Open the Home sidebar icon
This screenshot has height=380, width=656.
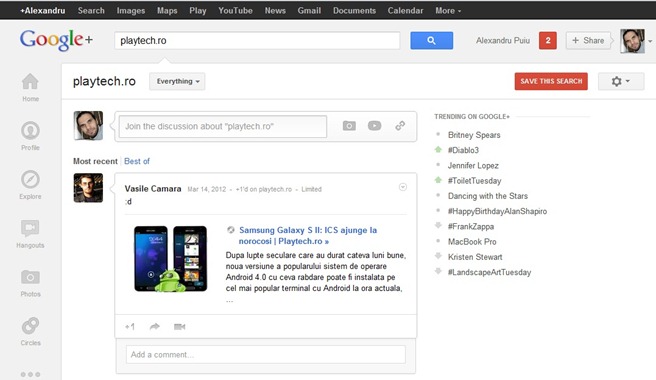click(x=30, y=82)
